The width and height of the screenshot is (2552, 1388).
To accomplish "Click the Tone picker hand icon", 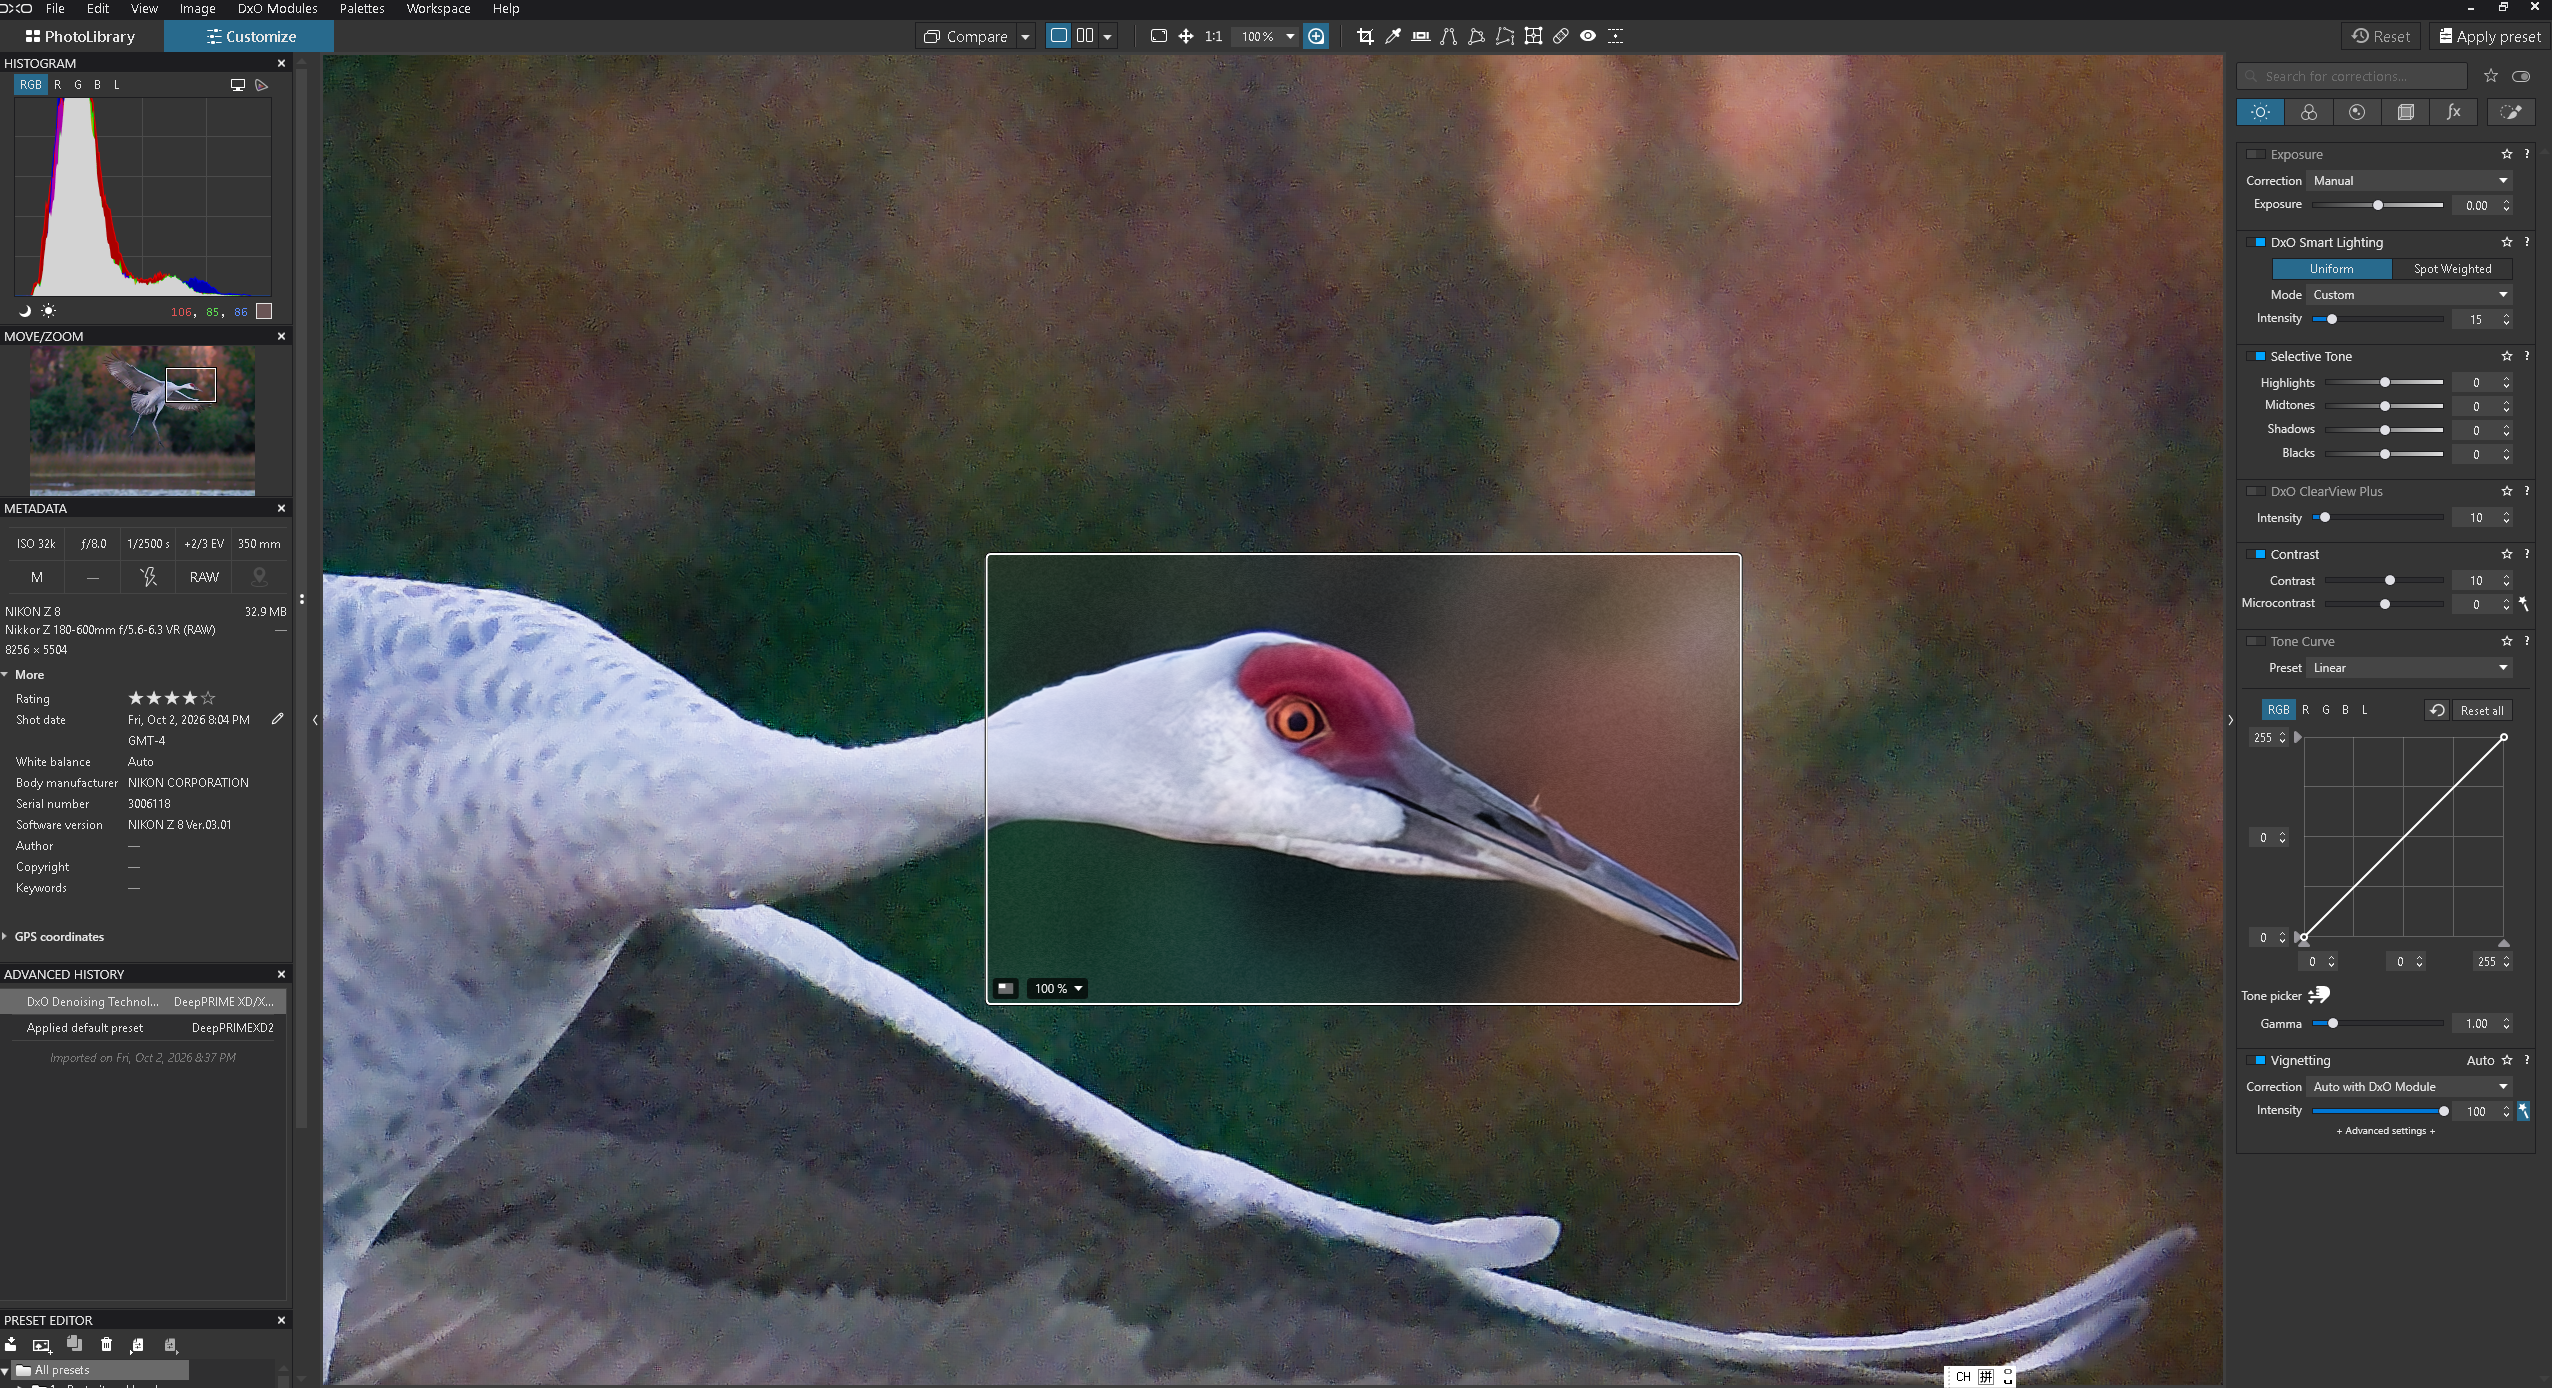I will pyautogui.click(x=2319, y=995).
